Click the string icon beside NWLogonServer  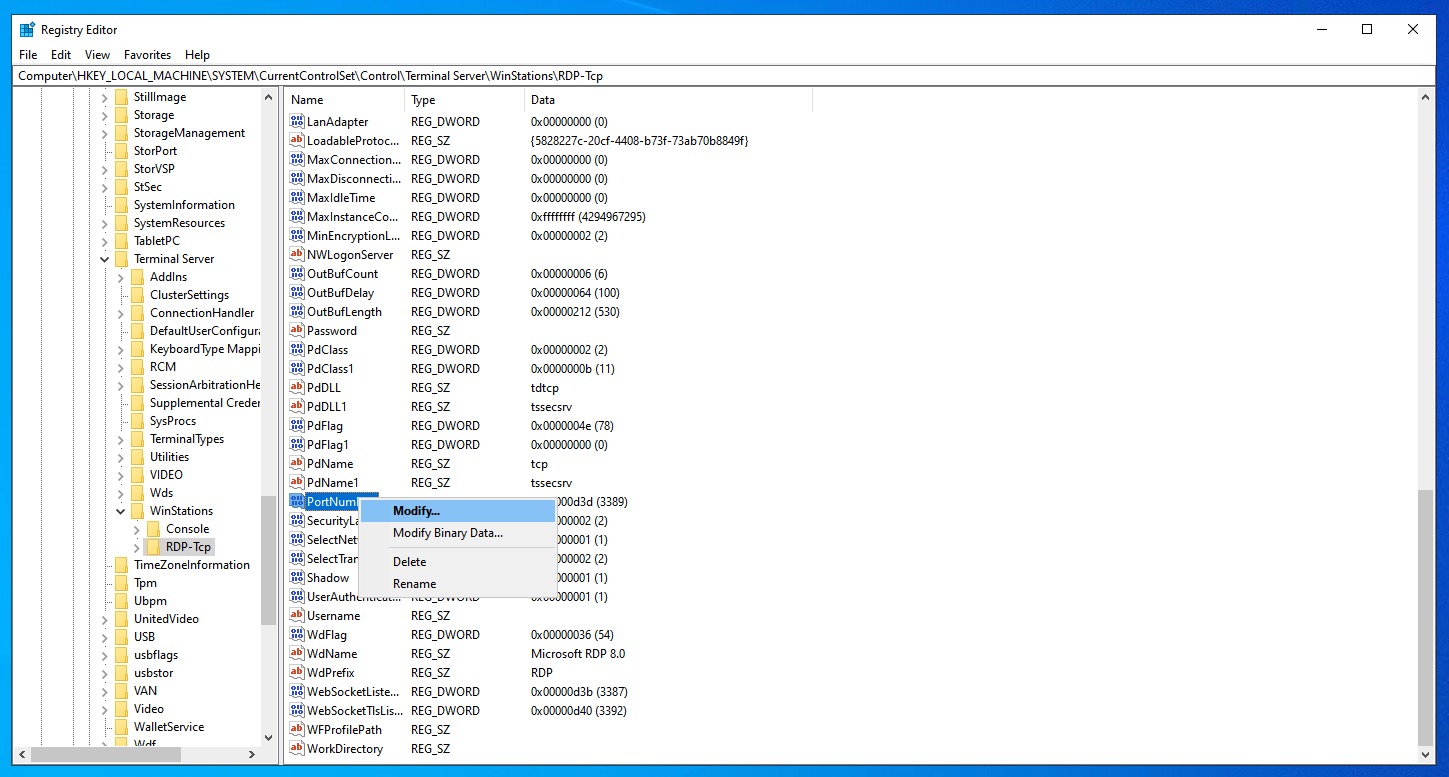(296, 255)
